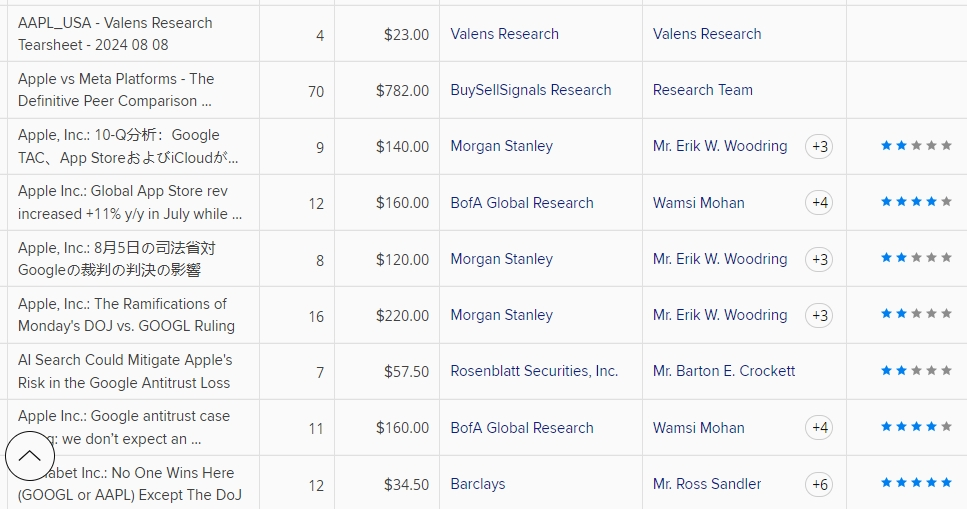Select Wamsi Mohan on Google antitrust case row
The image size is (967, 509).
pos(698,428)
